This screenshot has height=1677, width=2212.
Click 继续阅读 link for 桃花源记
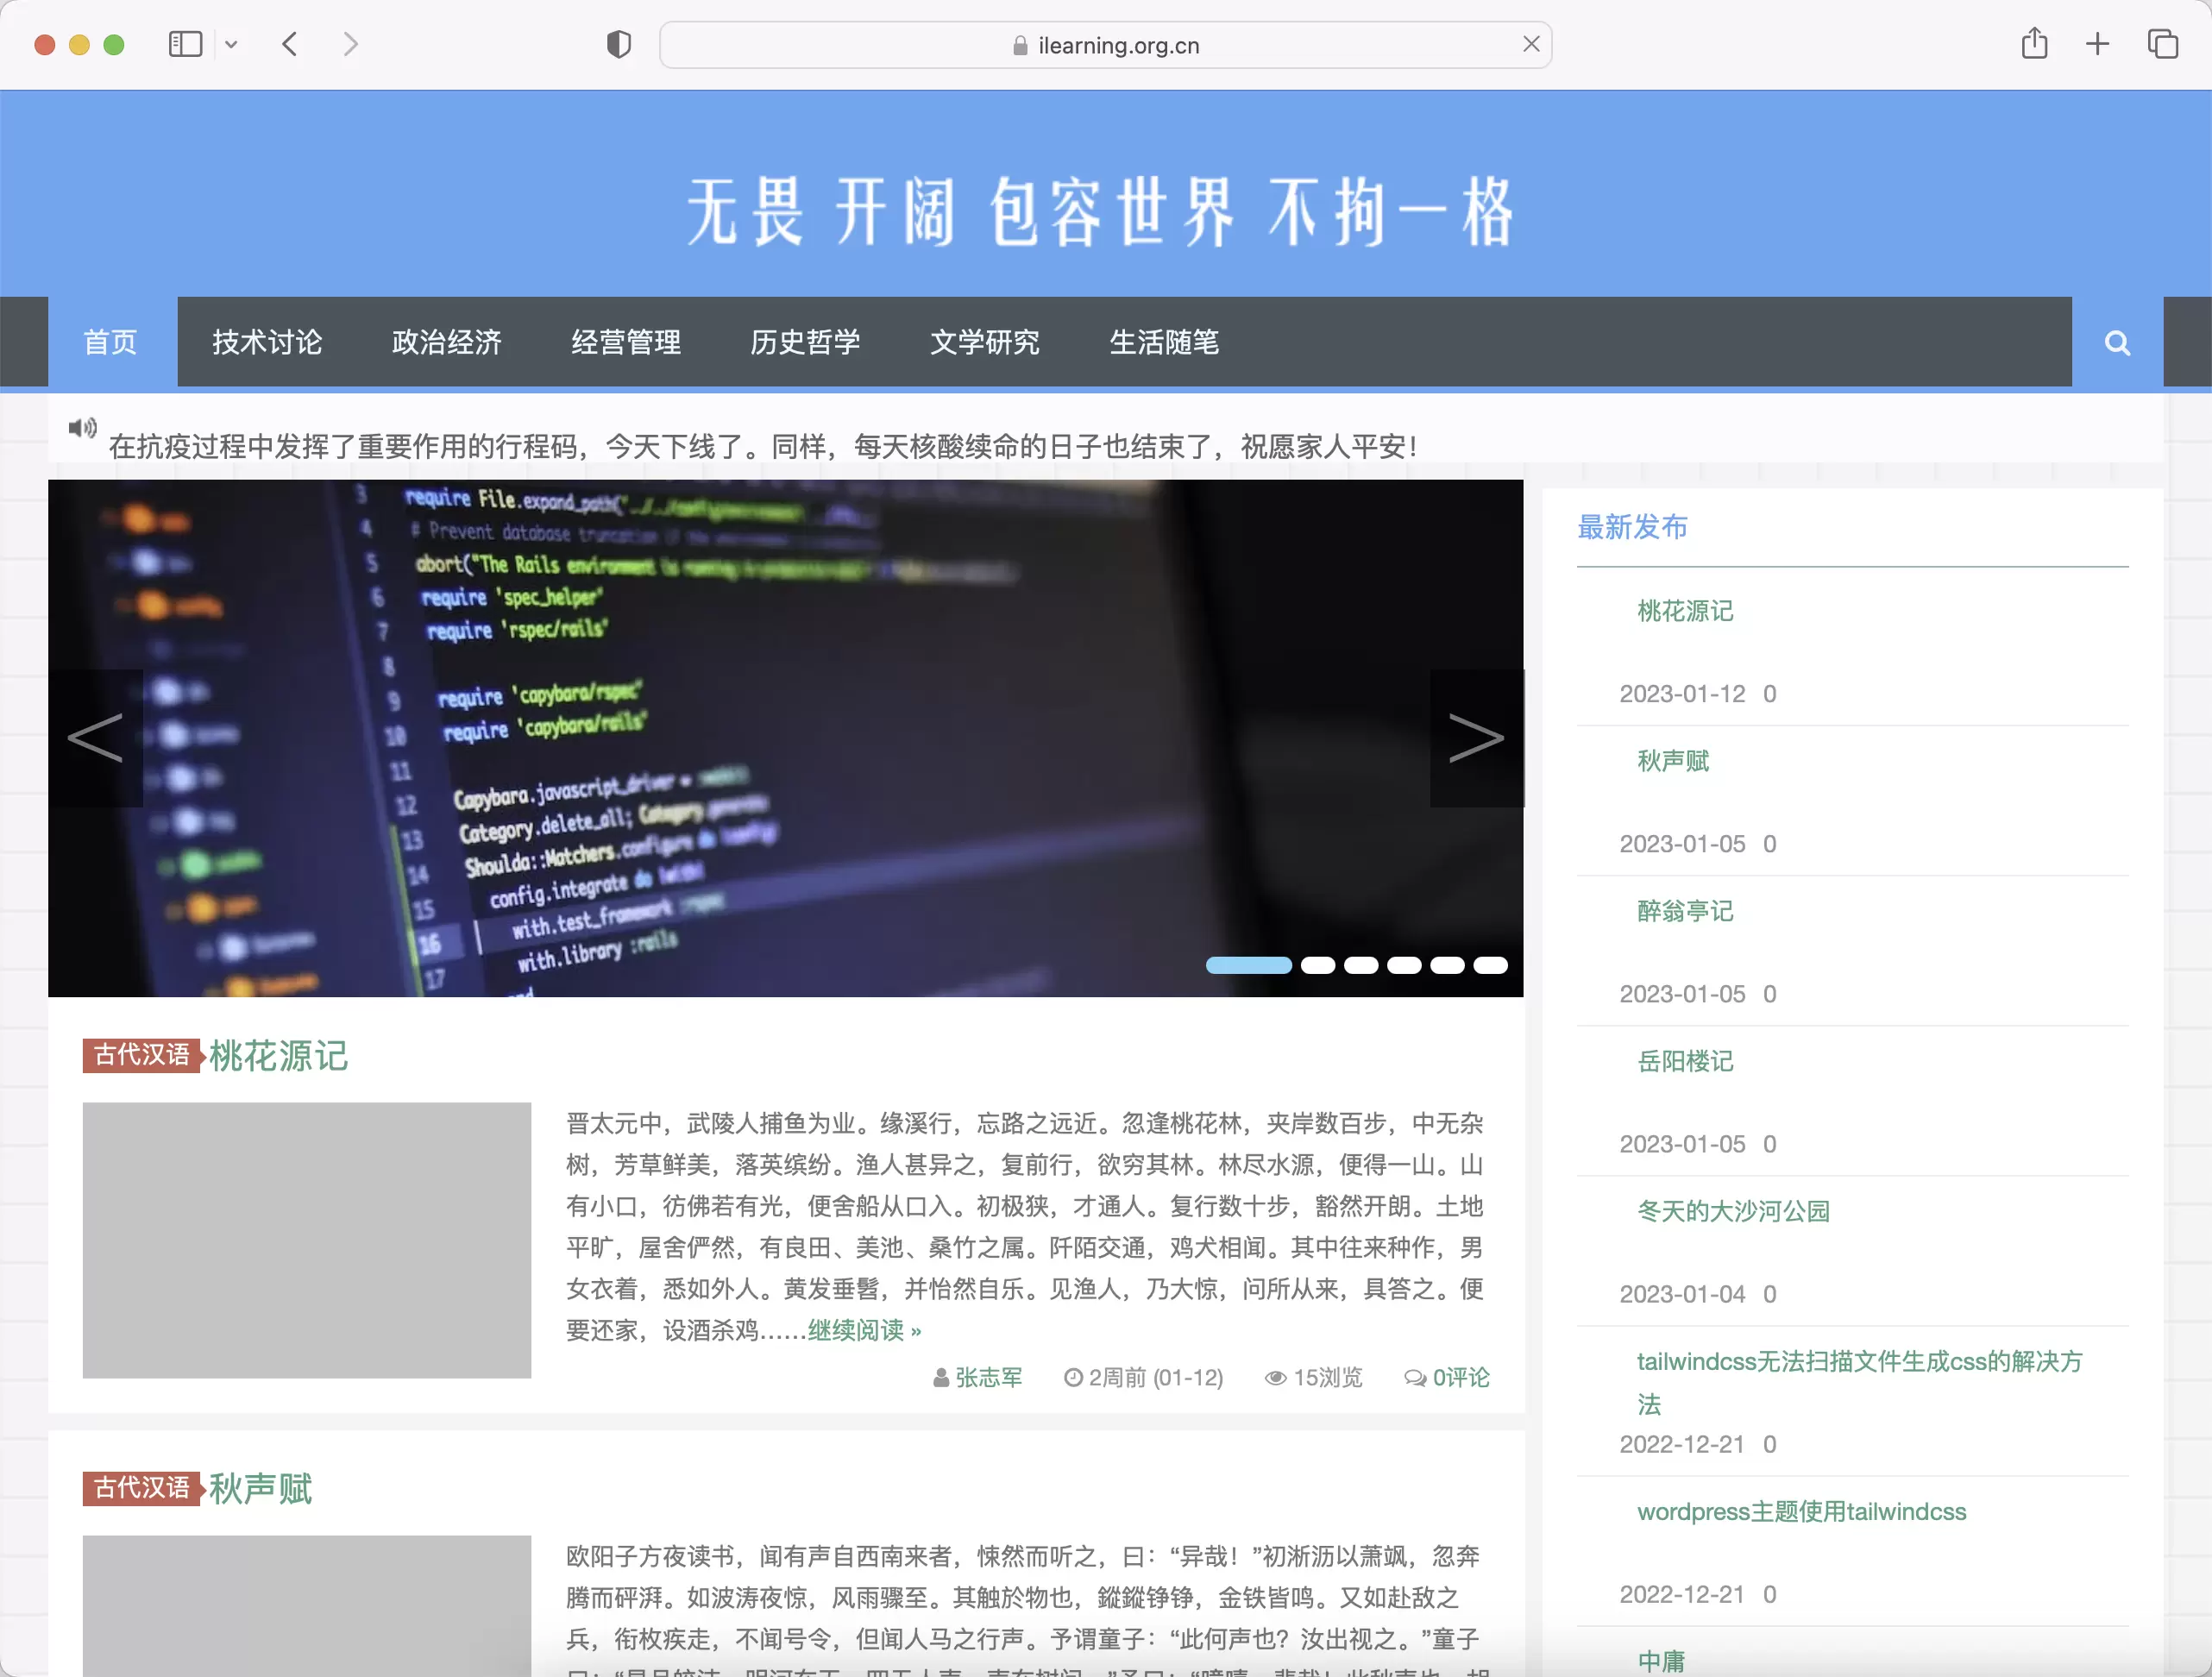pyautogui.click(x=864, y=1330)
